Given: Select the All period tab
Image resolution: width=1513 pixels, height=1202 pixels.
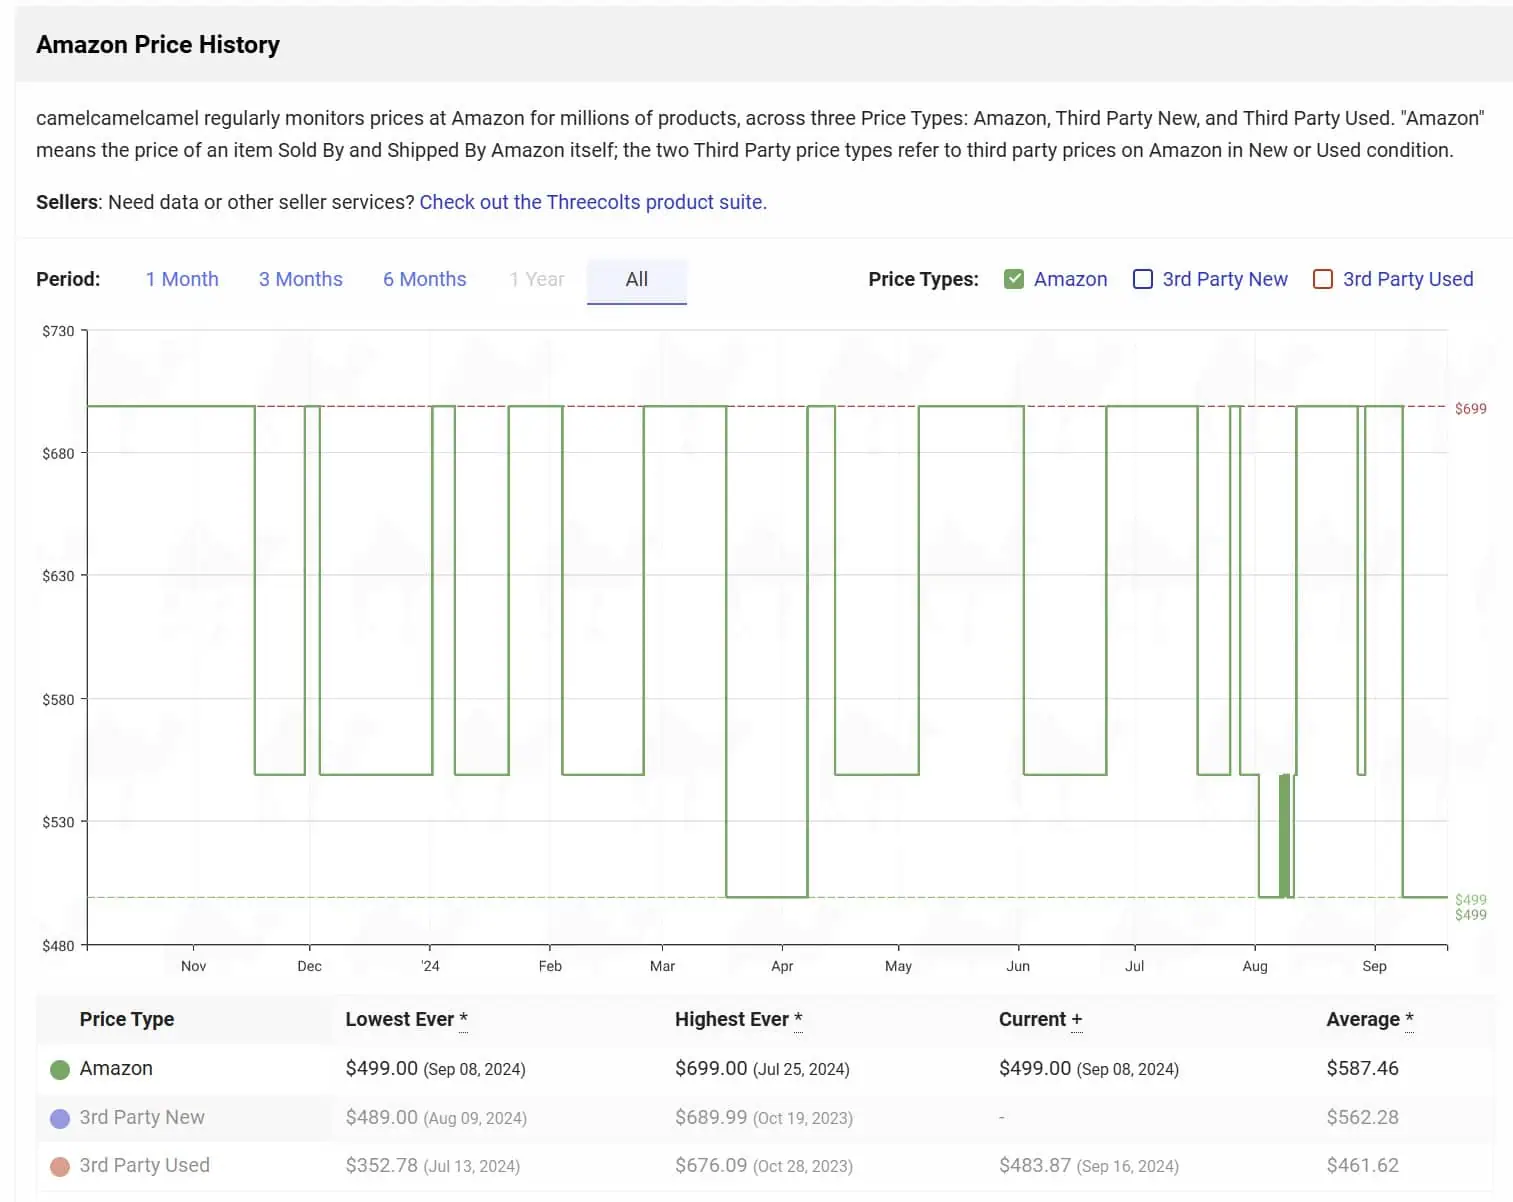Looking at the screenshot, I should [637, 280].
